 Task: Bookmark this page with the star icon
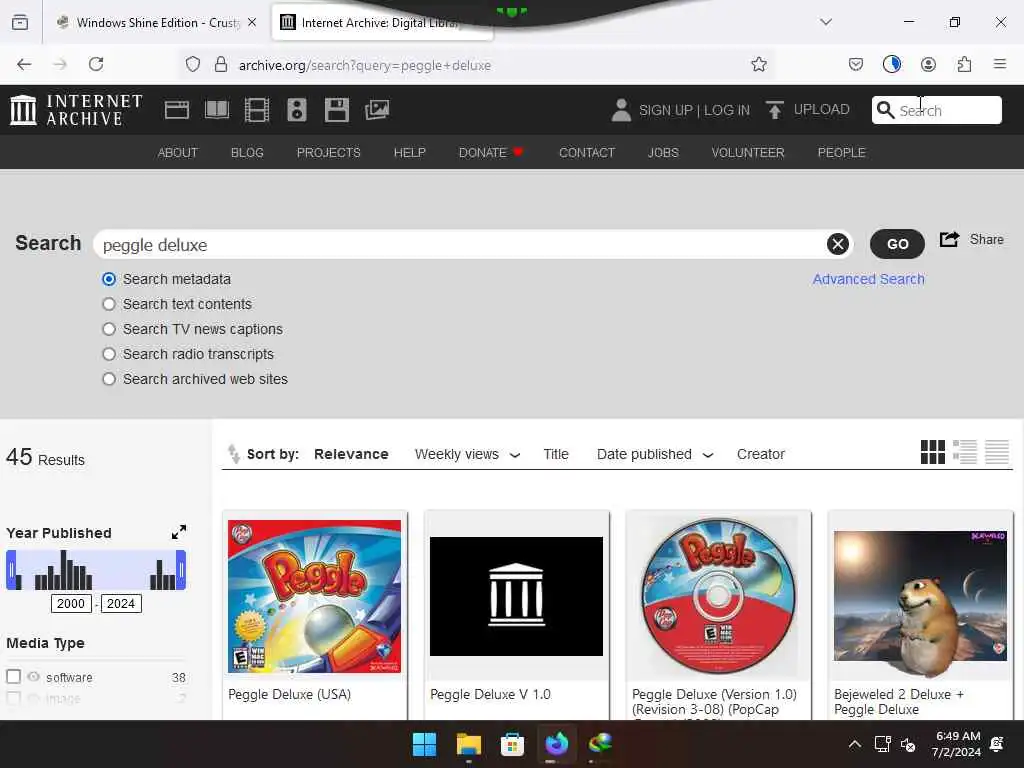pos(758,64)
